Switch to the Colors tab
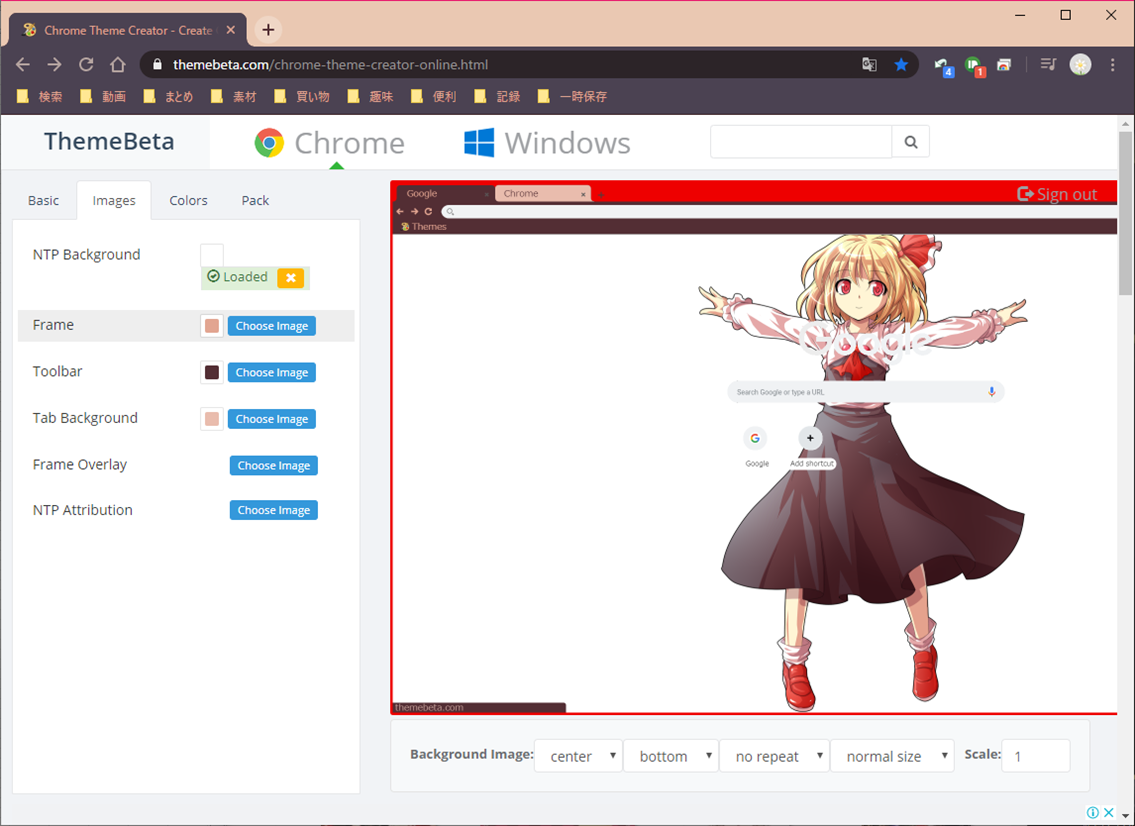 (x=188, y=201)
